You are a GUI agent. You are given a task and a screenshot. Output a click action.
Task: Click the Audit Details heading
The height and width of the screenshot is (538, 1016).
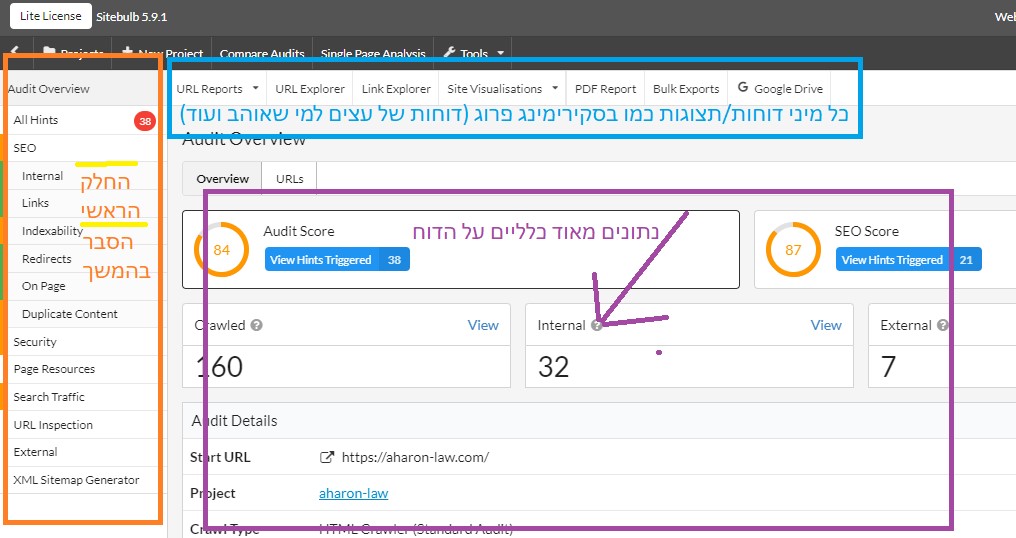(x=234, y=421)
